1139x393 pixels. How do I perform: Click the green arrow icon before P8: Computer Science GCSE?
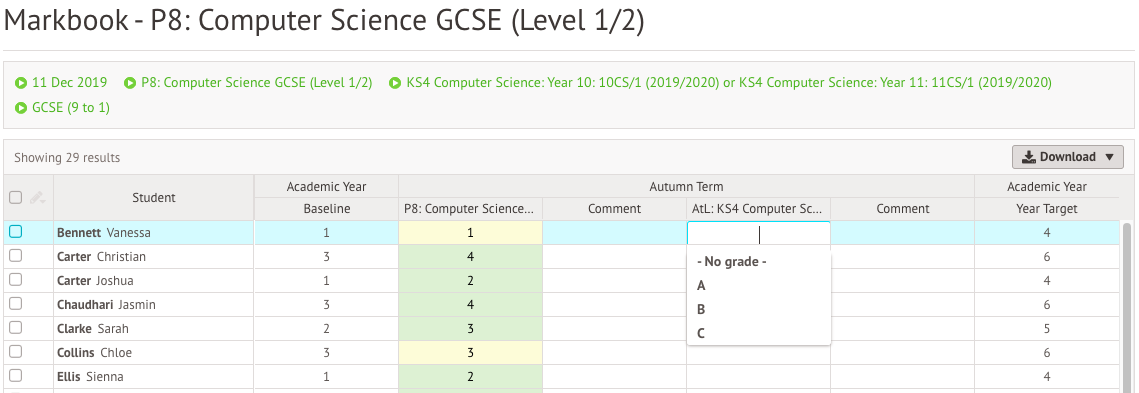[130, 83]
